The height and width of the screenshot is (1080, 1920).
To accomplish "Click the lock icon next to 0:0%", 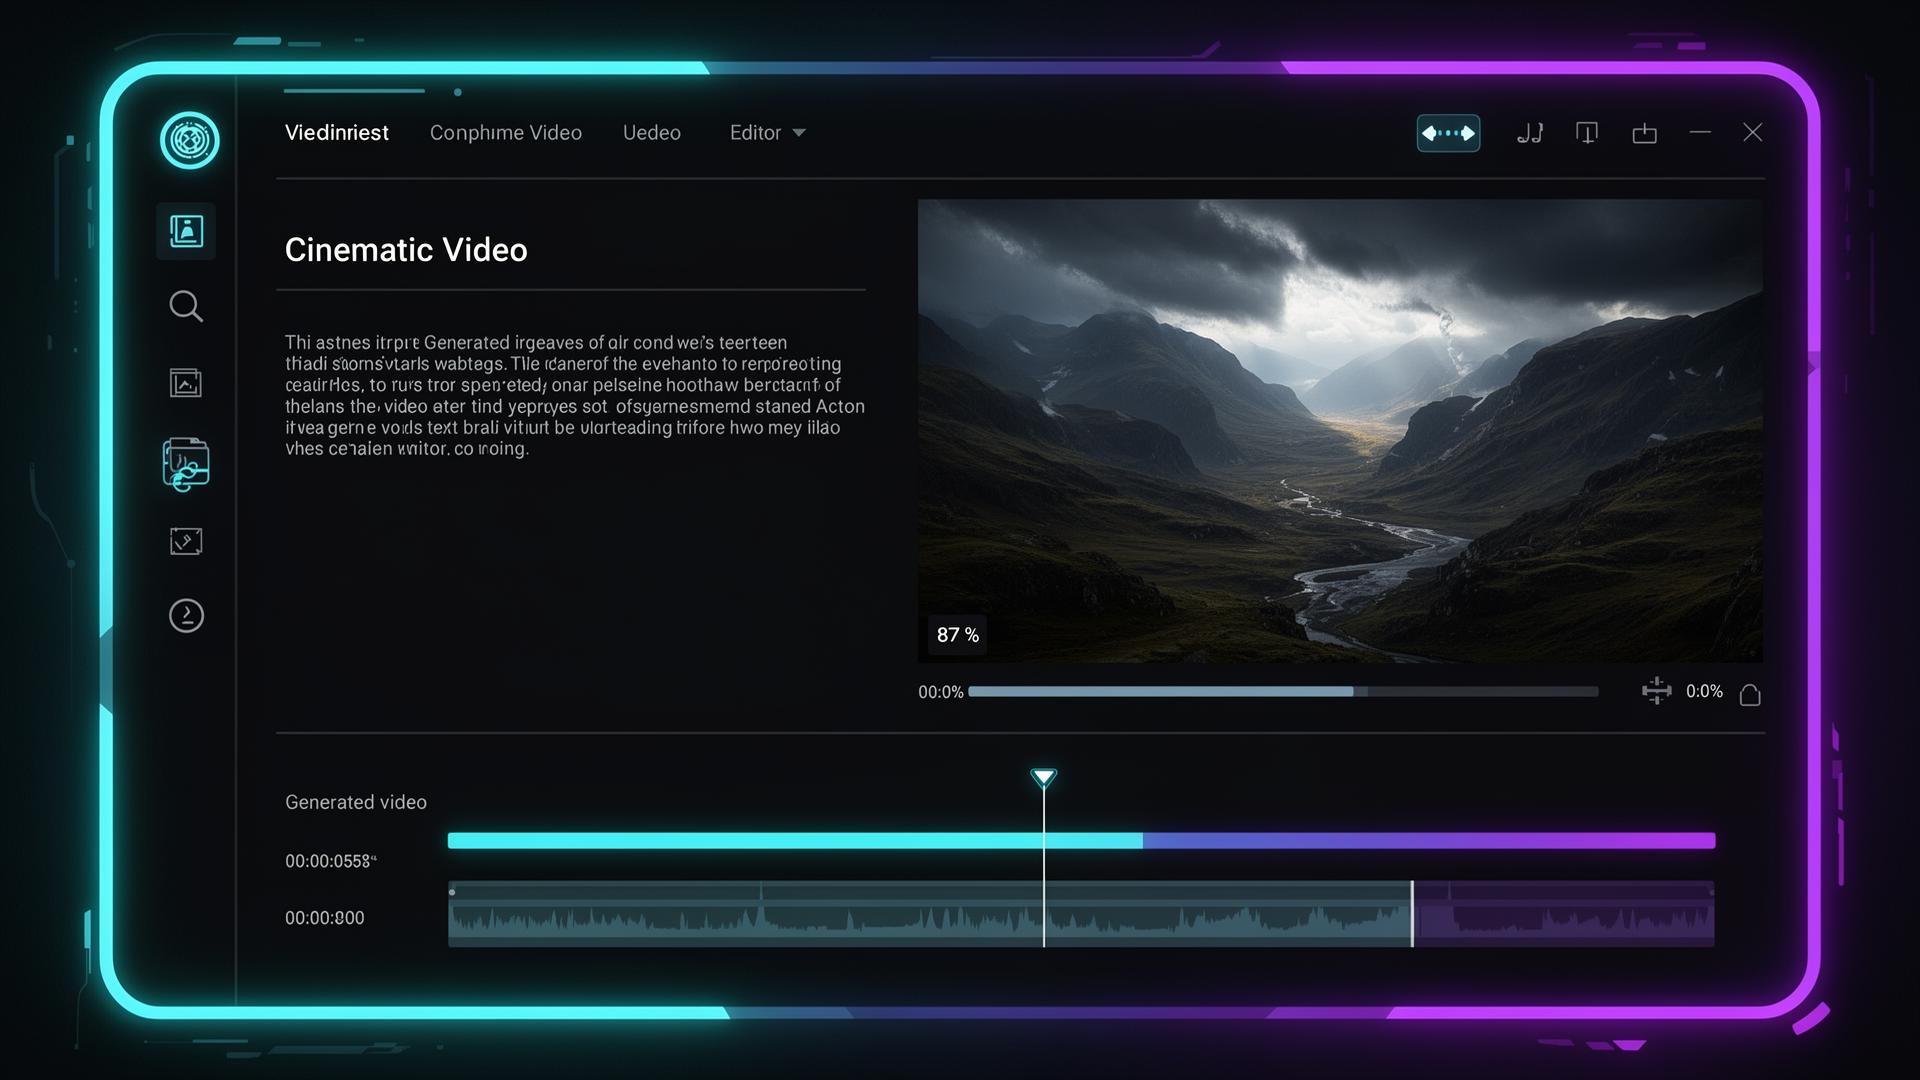I will pos(1750,694).
